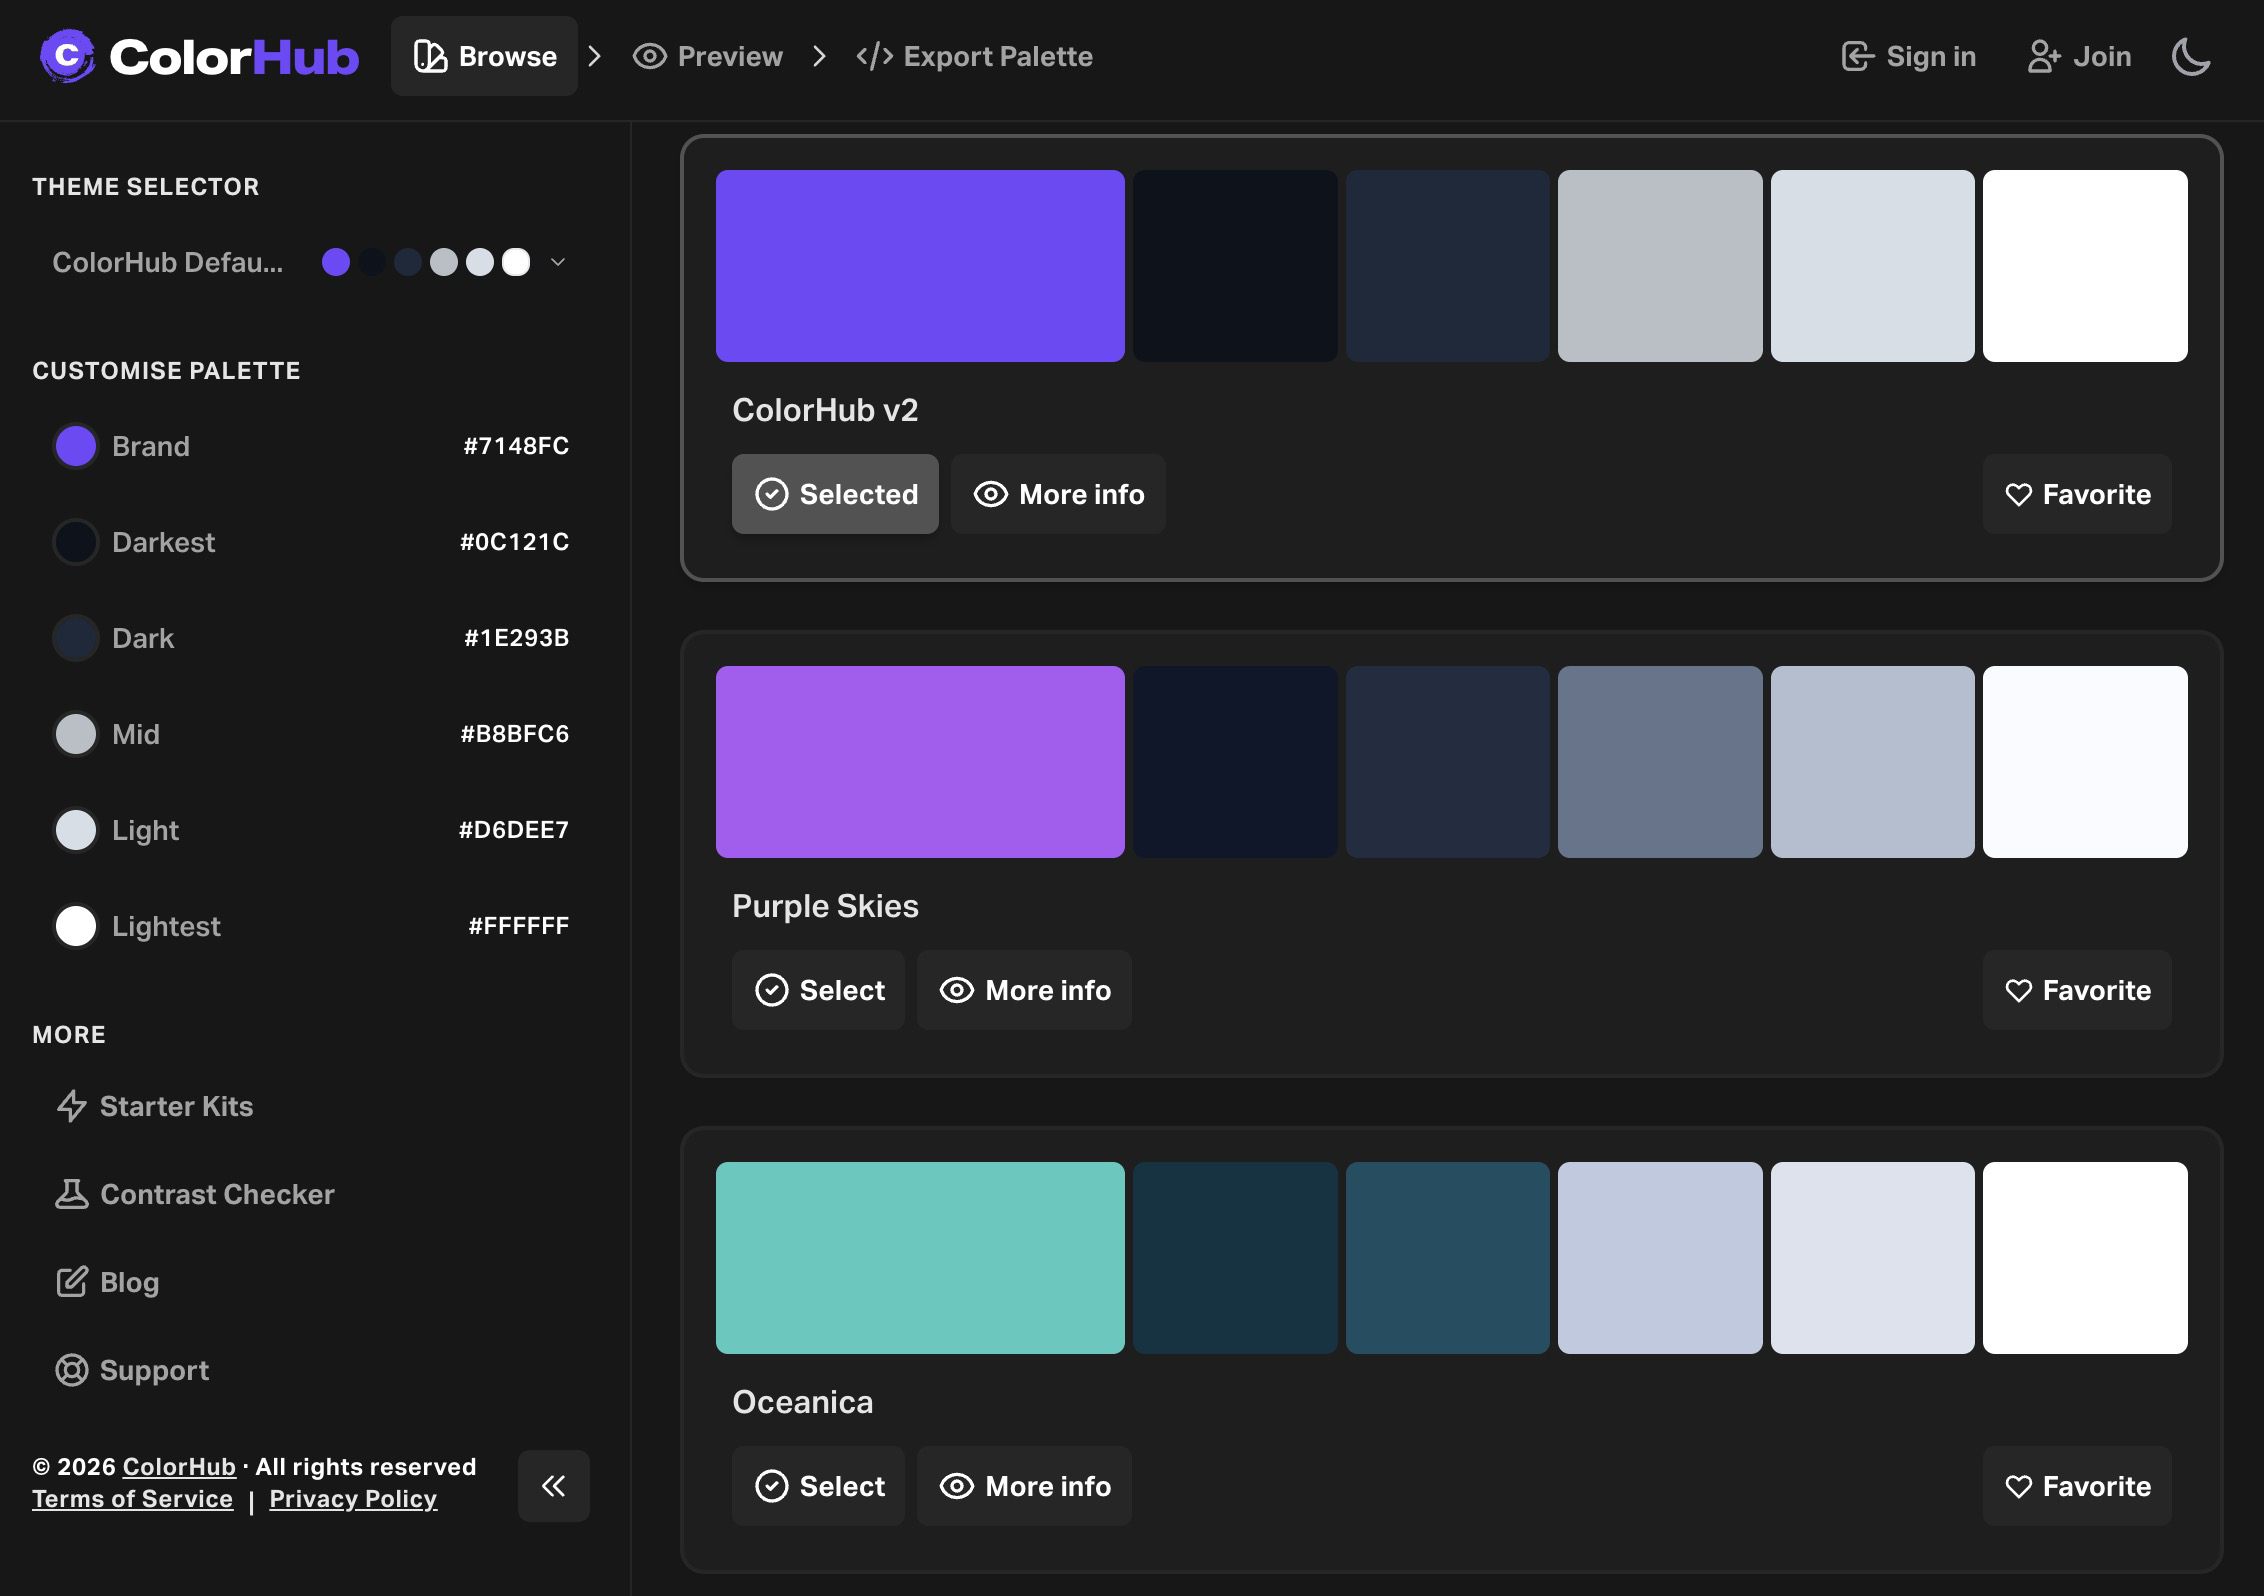2264x1596 pixels.
Task: Expand the ColorHub Default theme dropdown
Action: click(309, 262)
